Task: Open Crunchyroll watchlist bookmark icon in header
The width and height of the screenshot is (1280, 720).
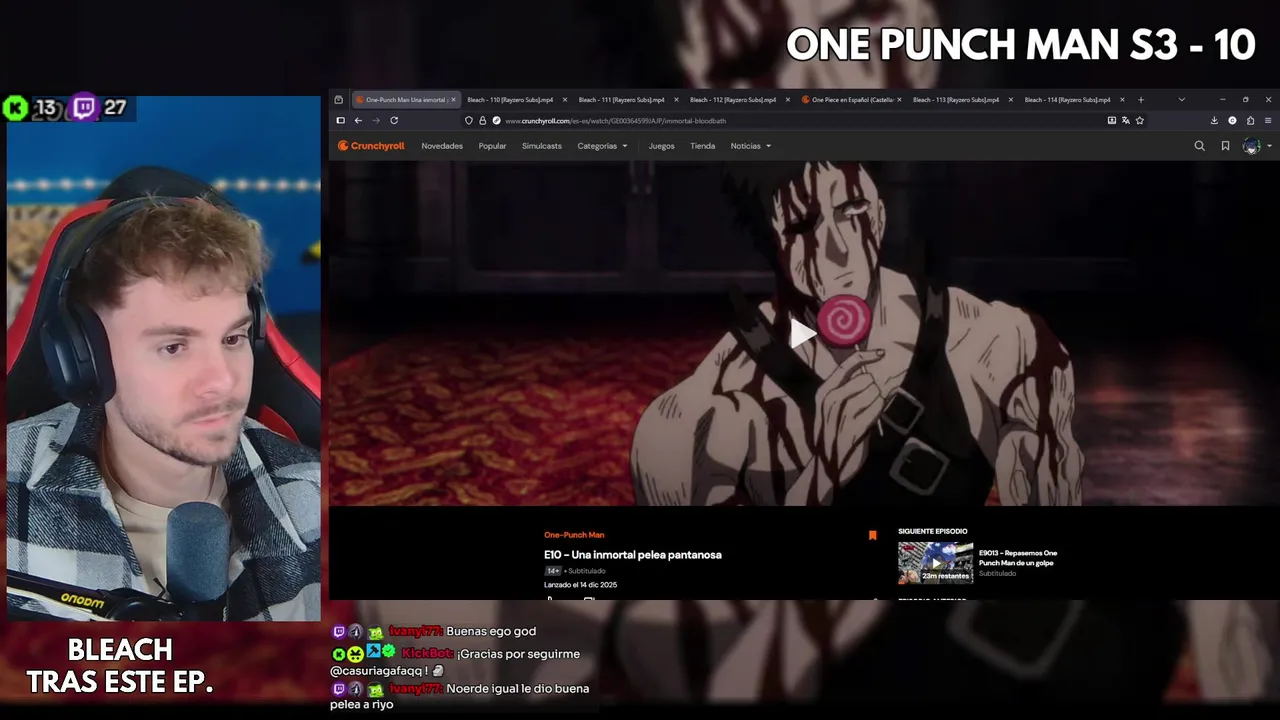Action: click(1225, 146)
